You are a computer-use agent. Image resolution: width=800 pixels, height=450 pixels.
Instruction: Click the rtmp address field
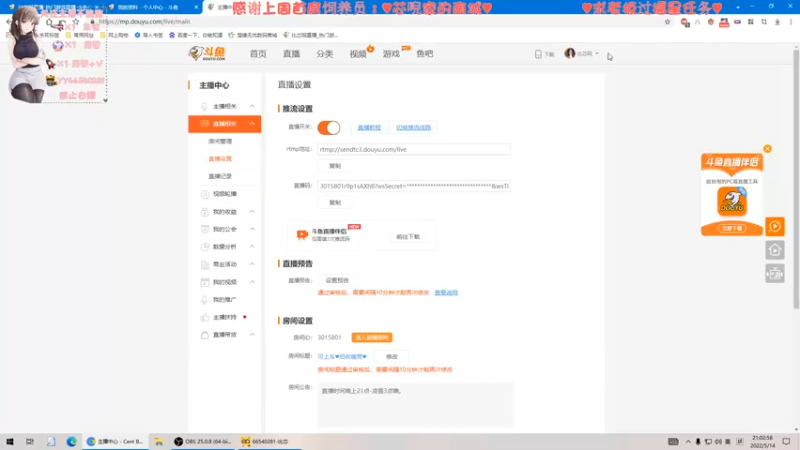click(414, 149)
